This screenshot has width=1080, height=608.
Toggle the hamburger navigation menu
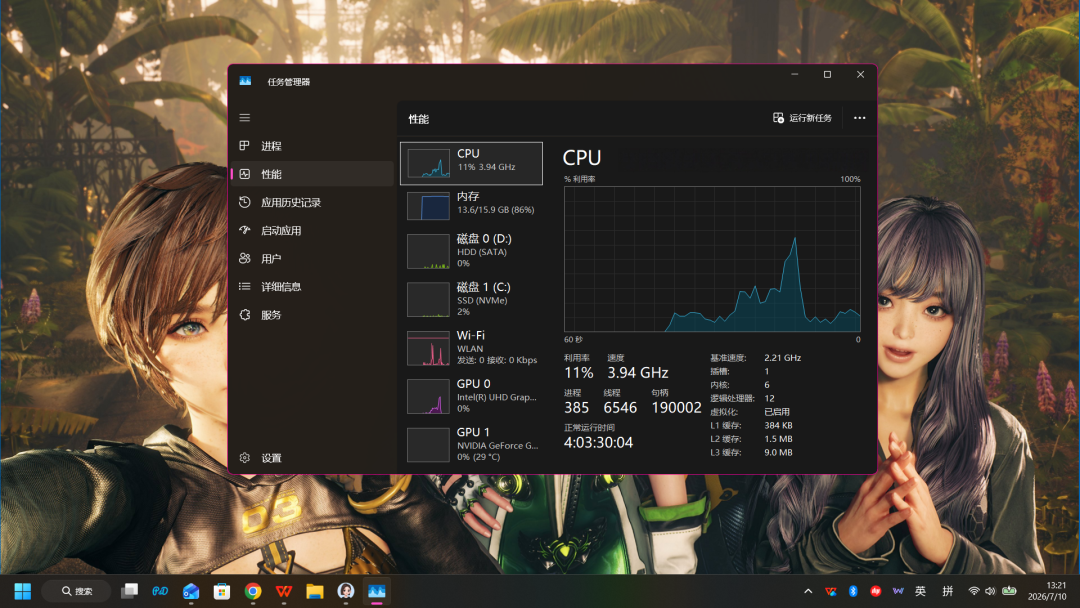click(x=245, y=118)
